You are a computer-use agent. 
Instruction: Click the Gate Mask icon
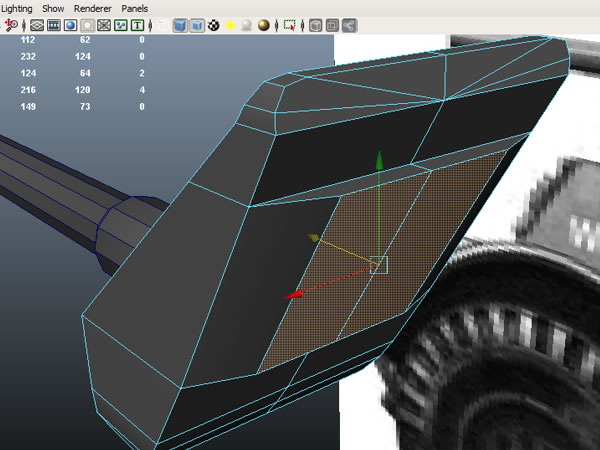pyautogui.click(x=87, y=25)
